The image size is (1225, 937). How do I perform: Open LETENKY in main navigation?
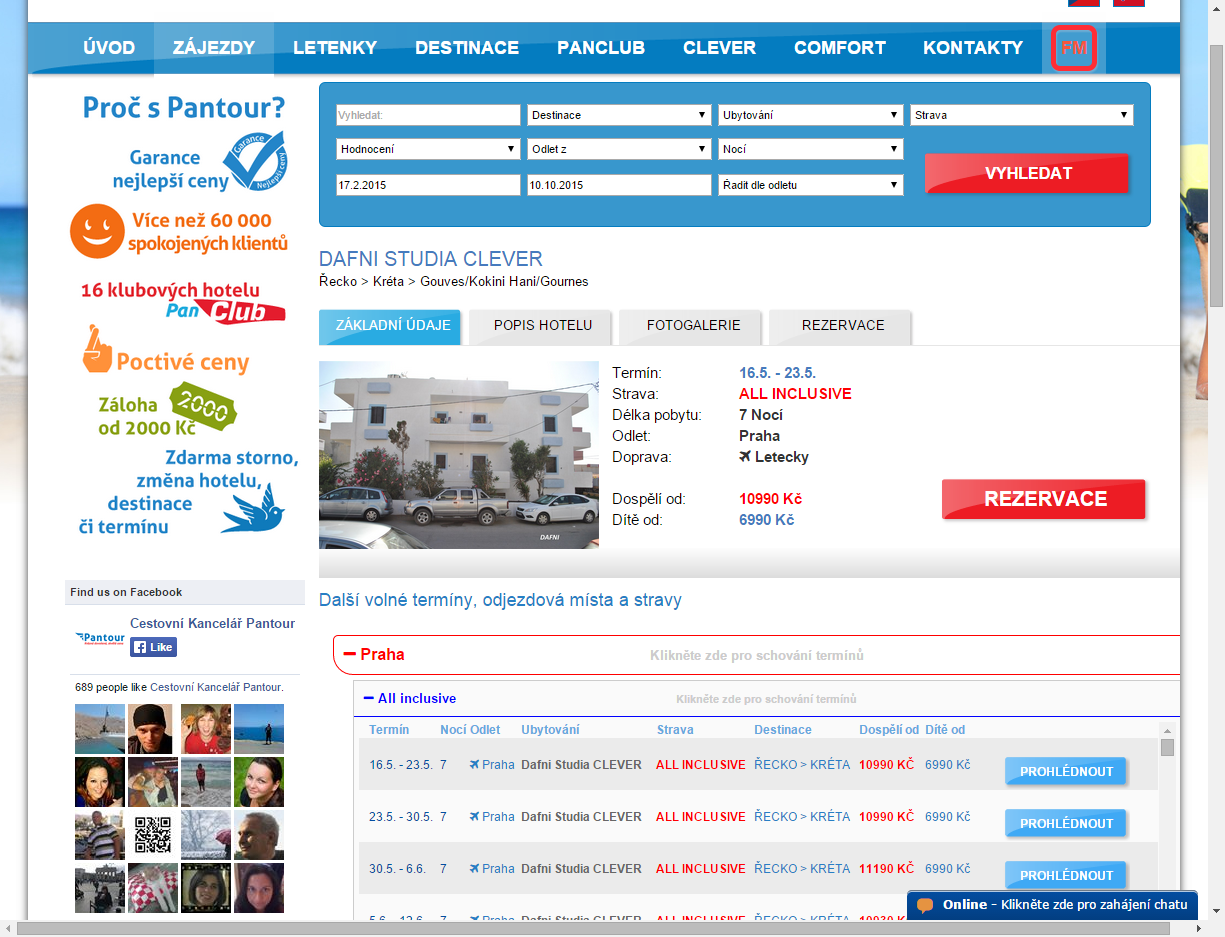(335, 47)
